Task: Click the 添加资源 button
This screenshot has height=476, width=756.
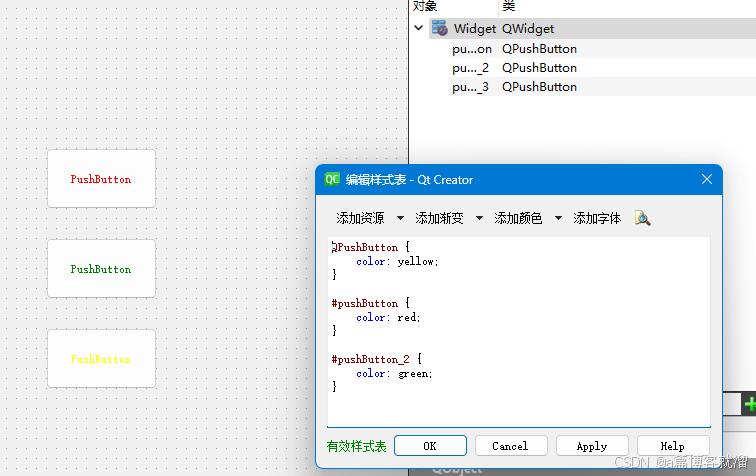Action: pos(360,218)
